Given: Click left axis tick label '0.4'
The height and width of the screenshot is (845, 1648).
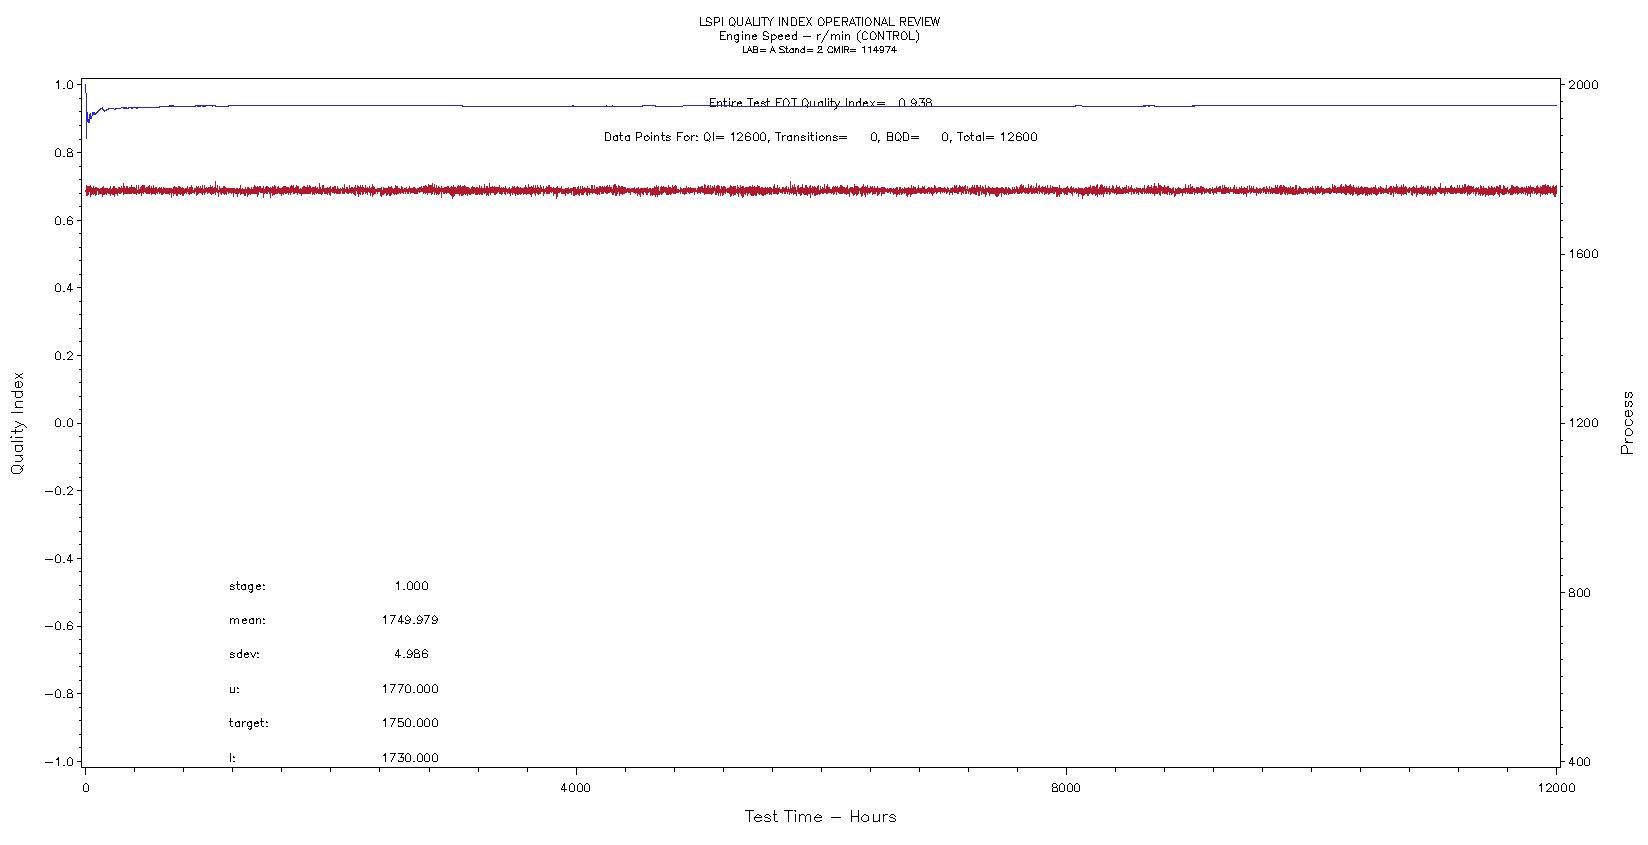Looking at the screenshot, I should [x=64, y=288].
